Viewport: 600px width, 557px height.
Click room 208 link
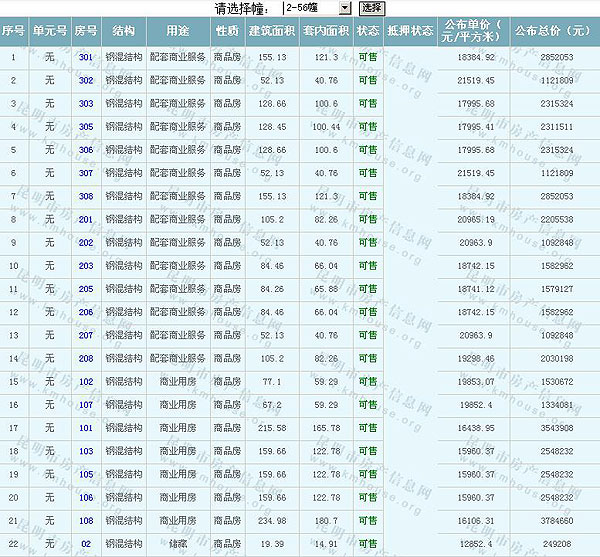click(86, 358)
